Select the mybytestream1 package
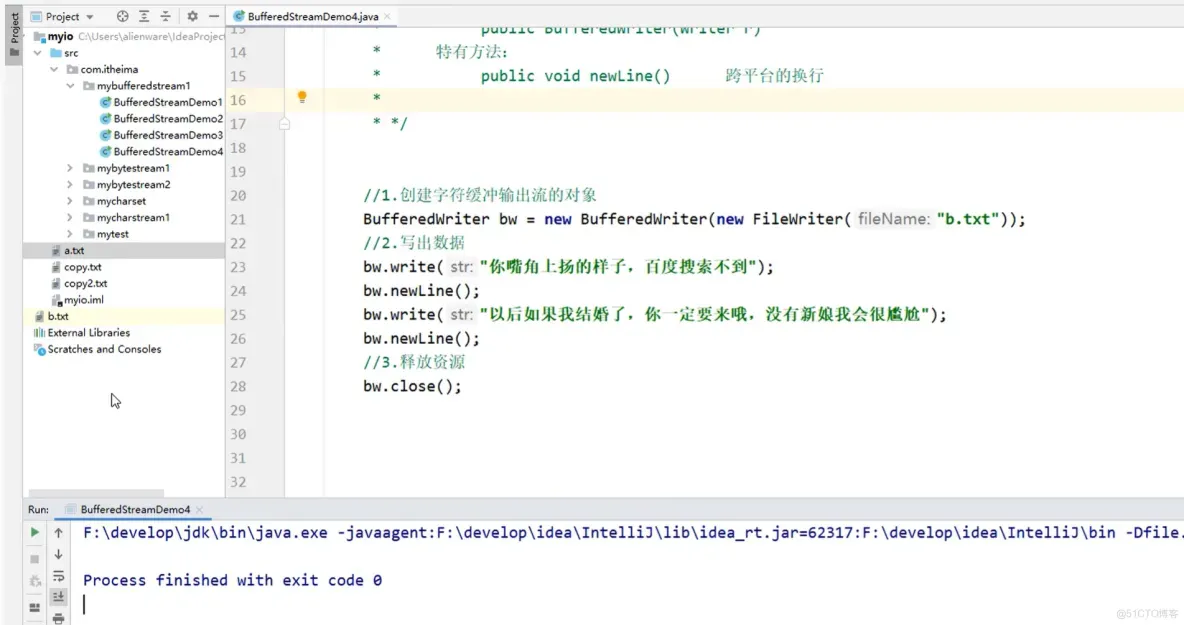1184x625 pixels. (133, 168)
